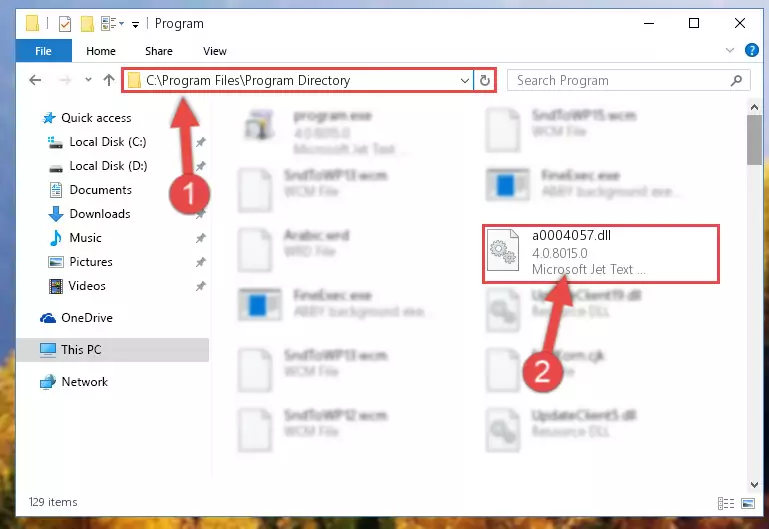Open Local Disk (D:) in sidebar
The width and height of the screenshot is (769, 529).
(108, 166)
